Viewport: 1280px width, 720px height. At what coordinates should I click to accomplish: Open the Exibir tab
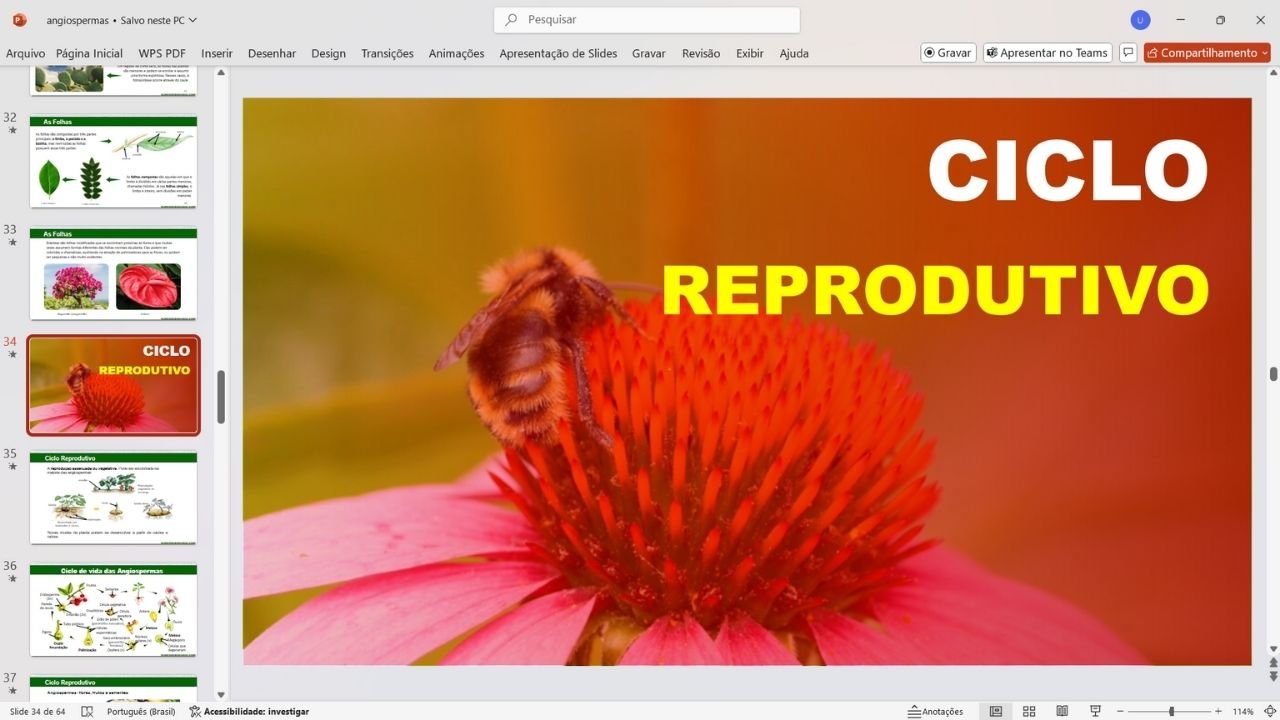(750, 53)
